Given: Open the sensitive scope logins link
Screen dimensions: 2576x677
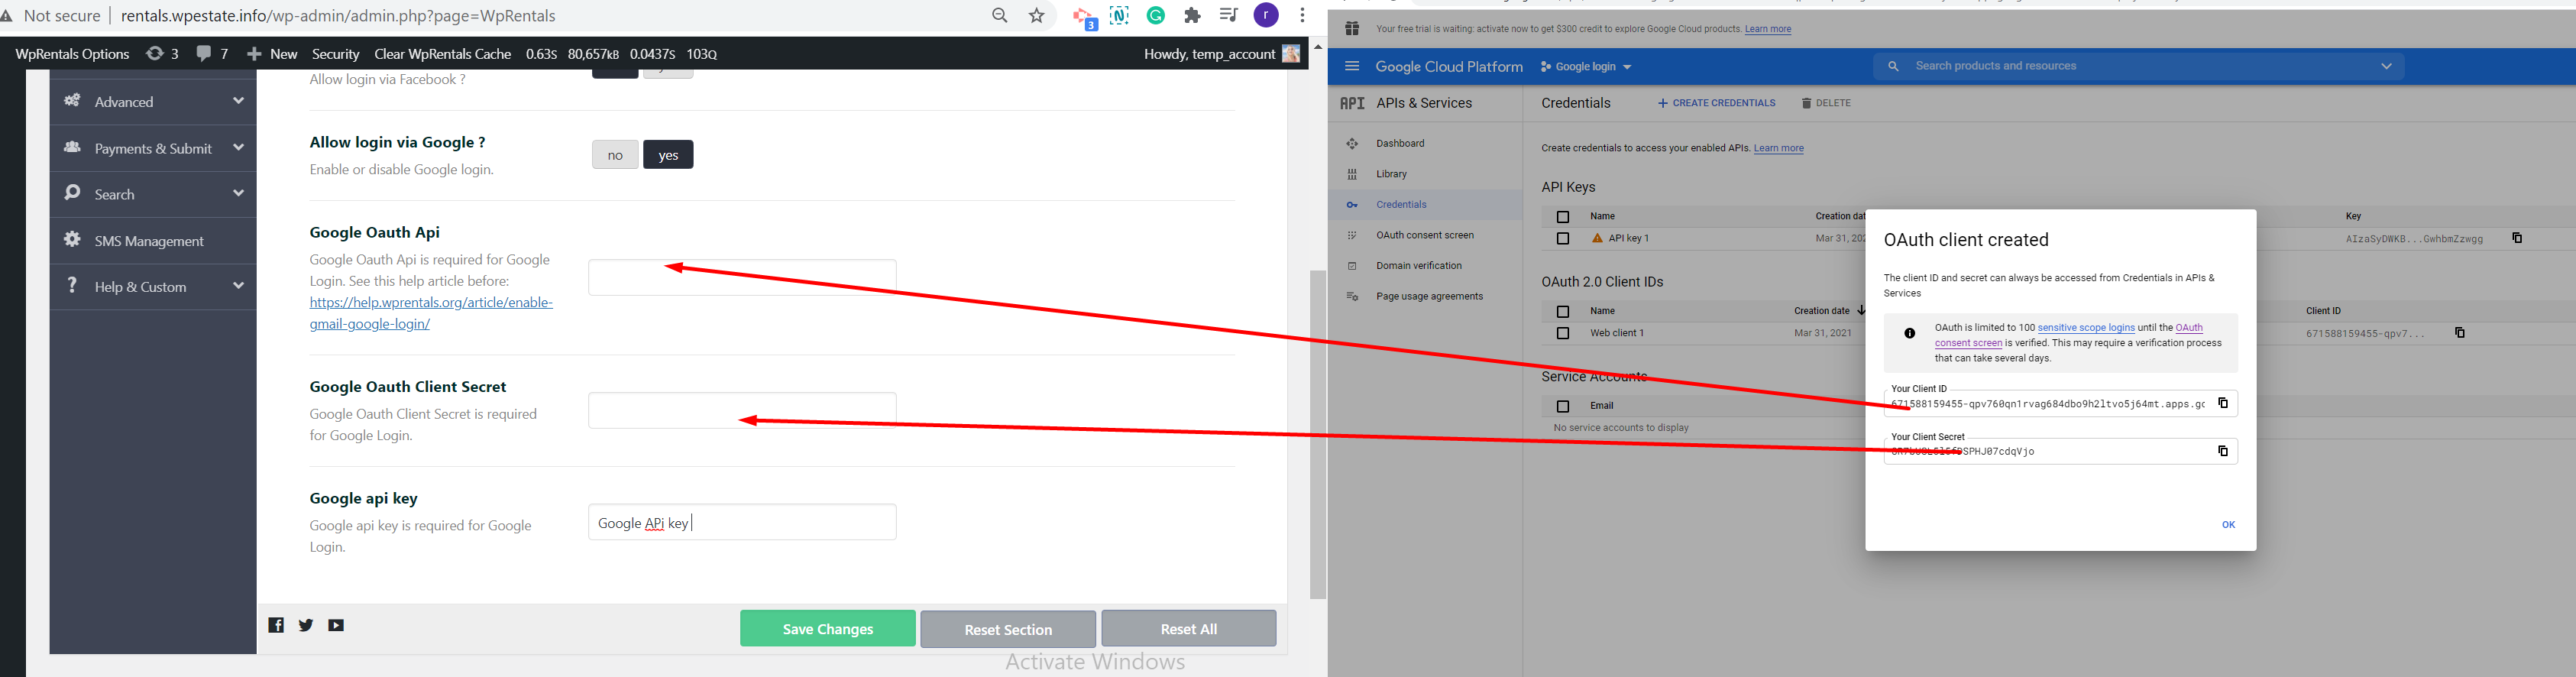Looking at the screenshot, I should coord(2086,328).
